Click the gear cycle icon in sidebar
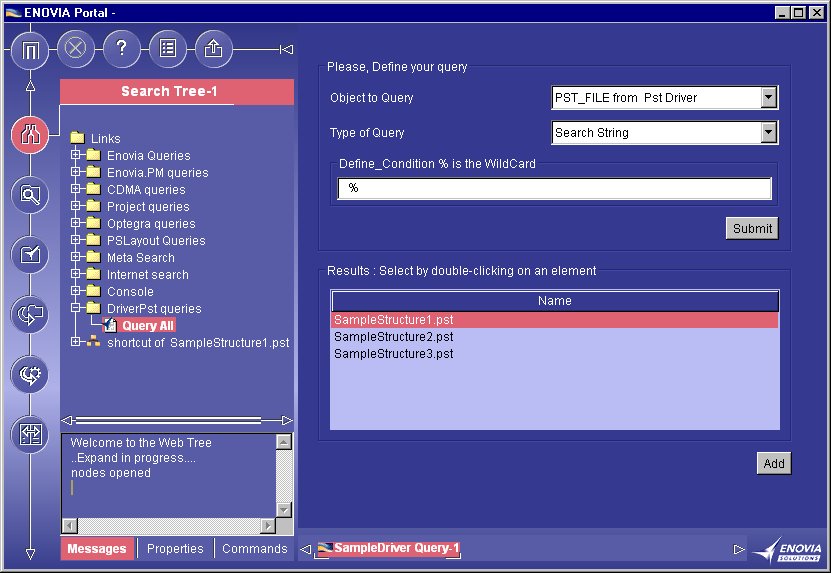Viewport: 831px width, 573px height. 30,375
